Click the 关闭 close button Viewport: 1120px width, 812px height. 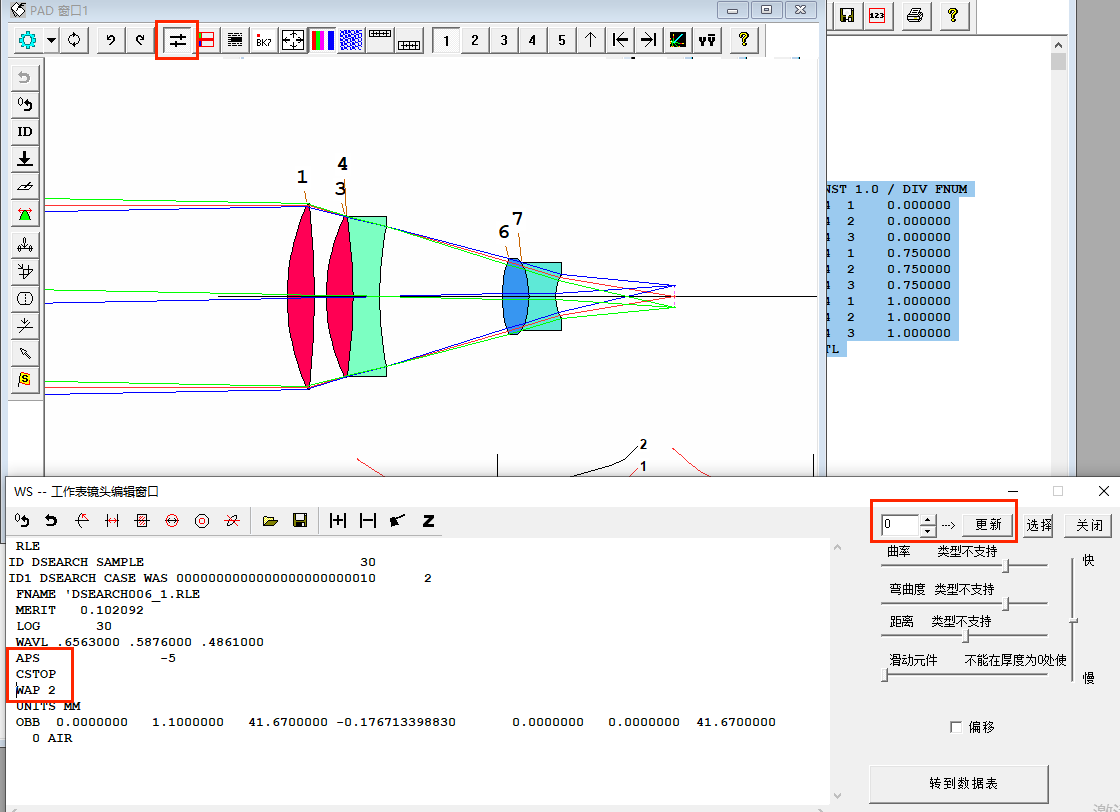tap(1089, 526)
